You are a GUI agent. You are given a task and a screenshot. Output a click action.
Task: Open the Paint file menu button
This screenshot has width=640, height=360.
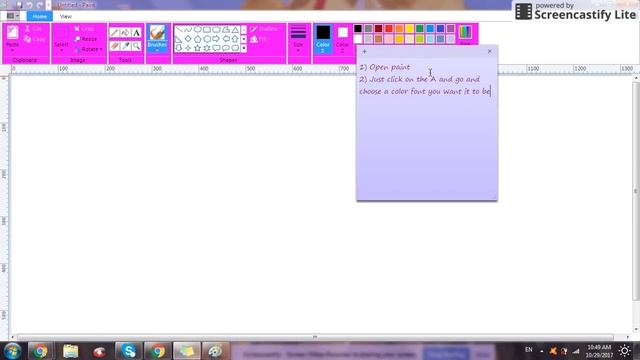click(x=13, y=16)
